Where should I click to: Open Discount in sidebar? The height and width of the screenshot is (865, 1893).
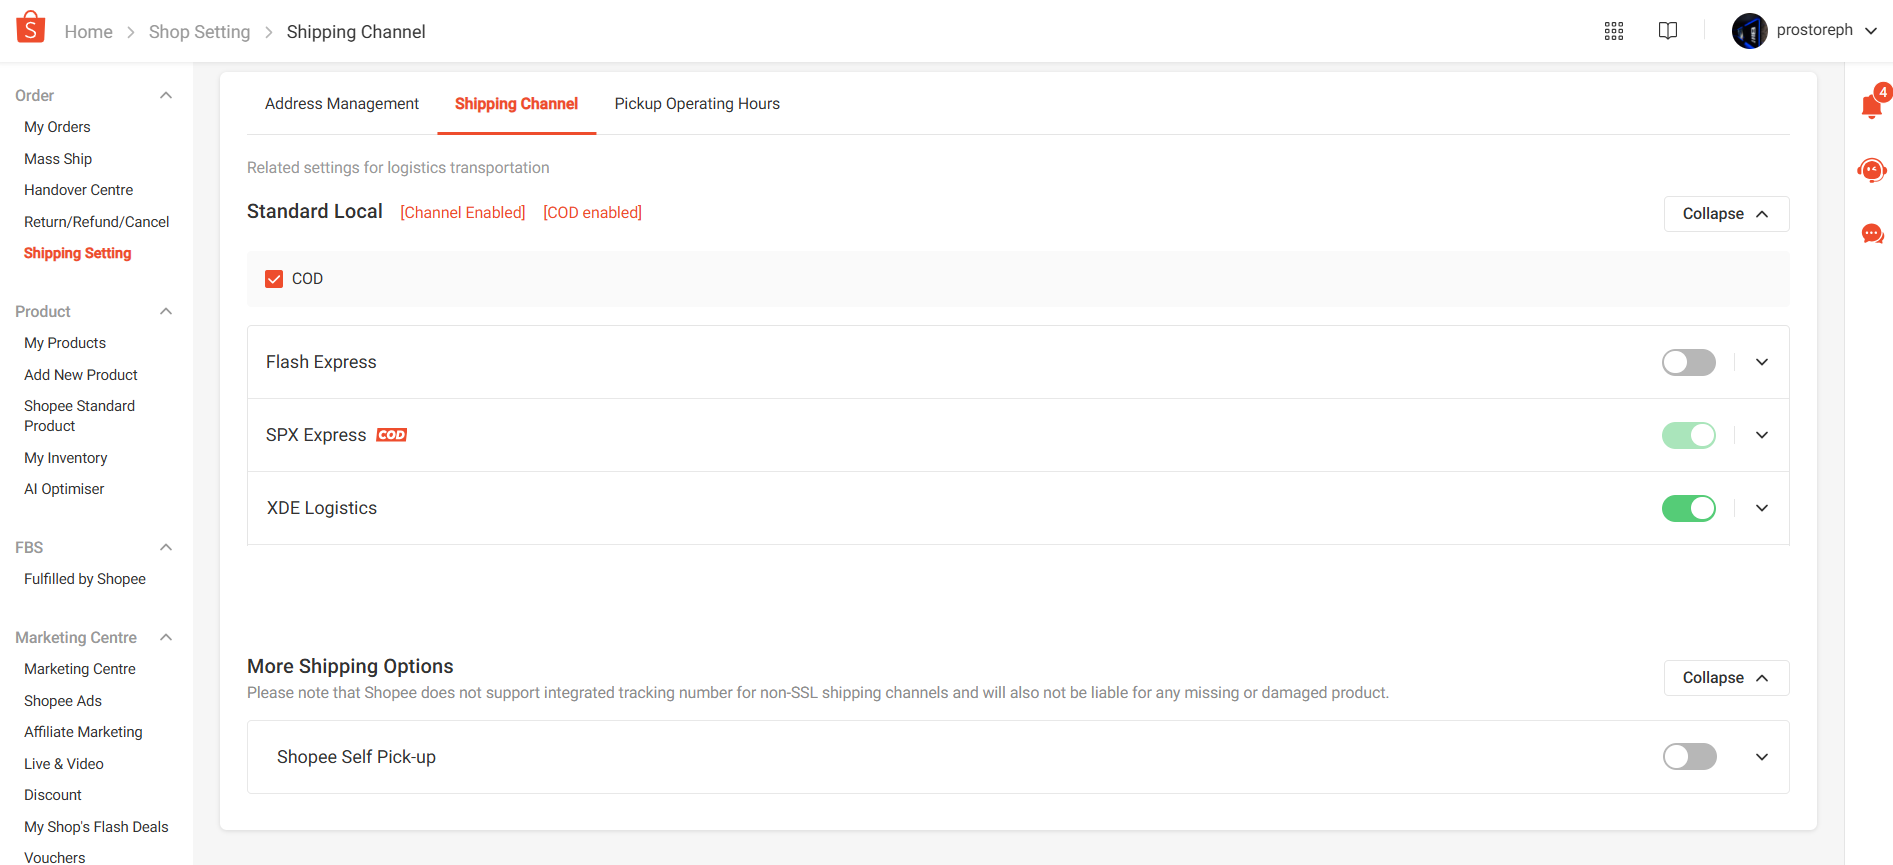[53, 795]
